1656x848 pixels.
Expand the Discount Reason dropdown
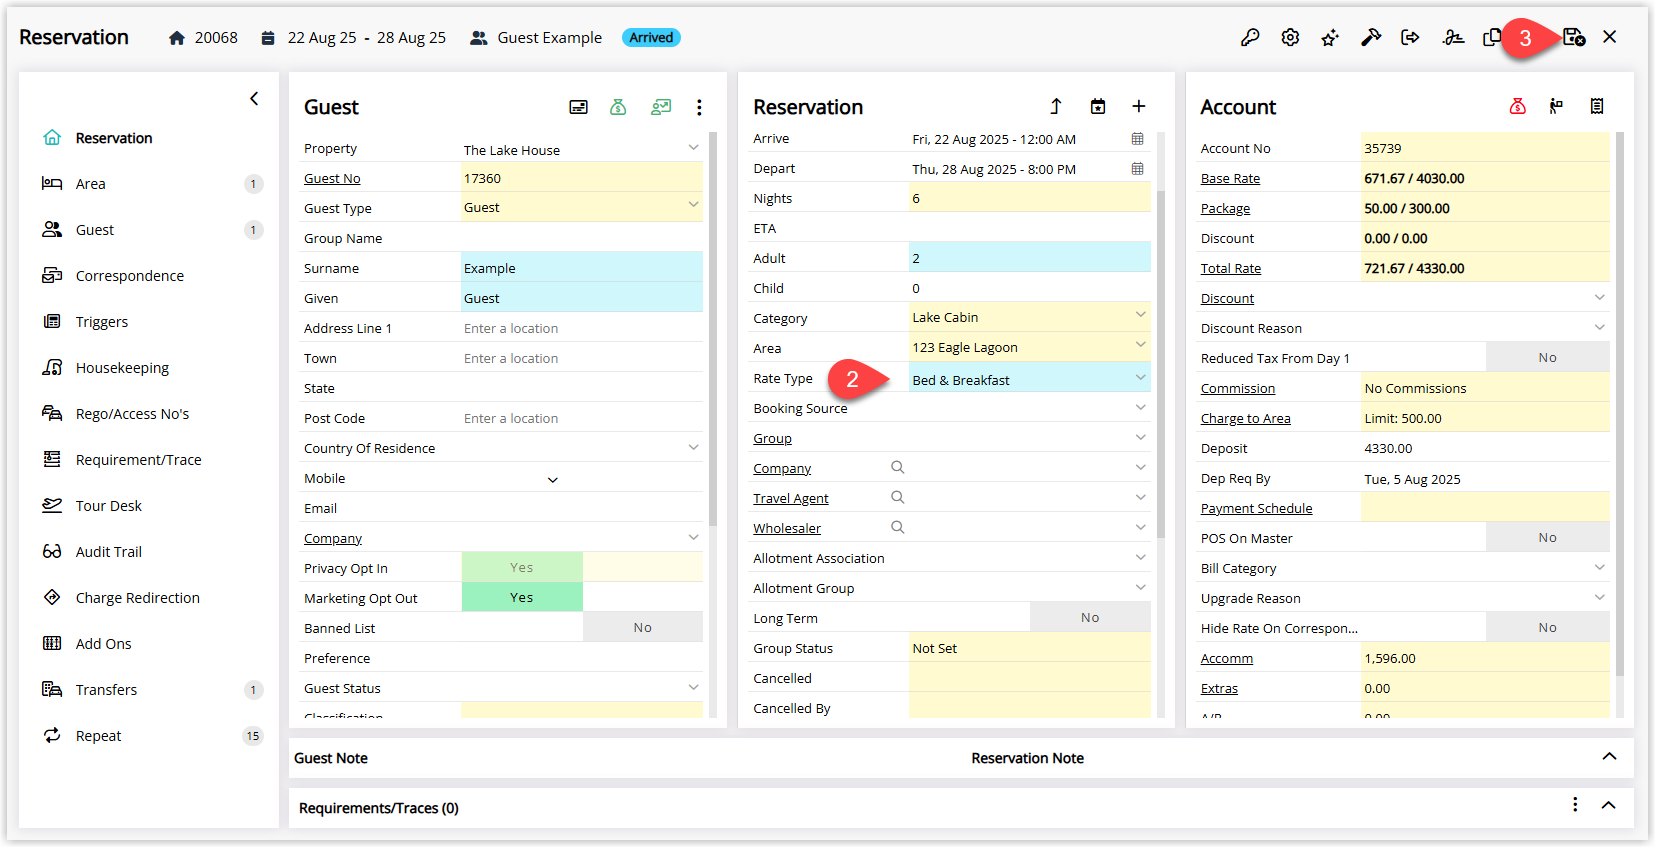tap(1599, 327)
